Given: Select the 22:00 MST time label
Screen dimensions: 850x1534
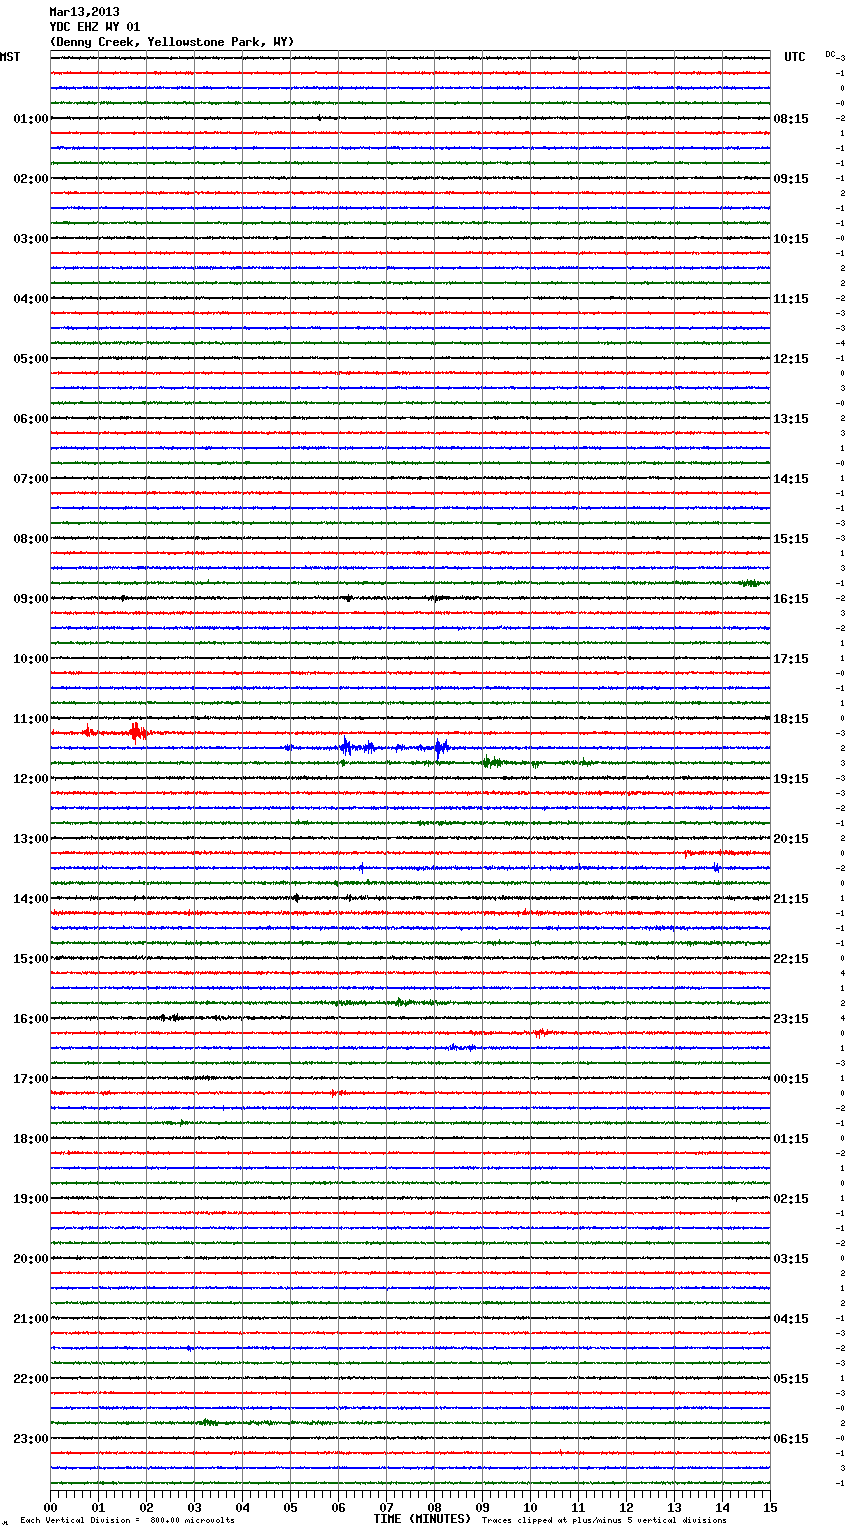Looking at the screenshot, I should click(x=31, y=1379).
